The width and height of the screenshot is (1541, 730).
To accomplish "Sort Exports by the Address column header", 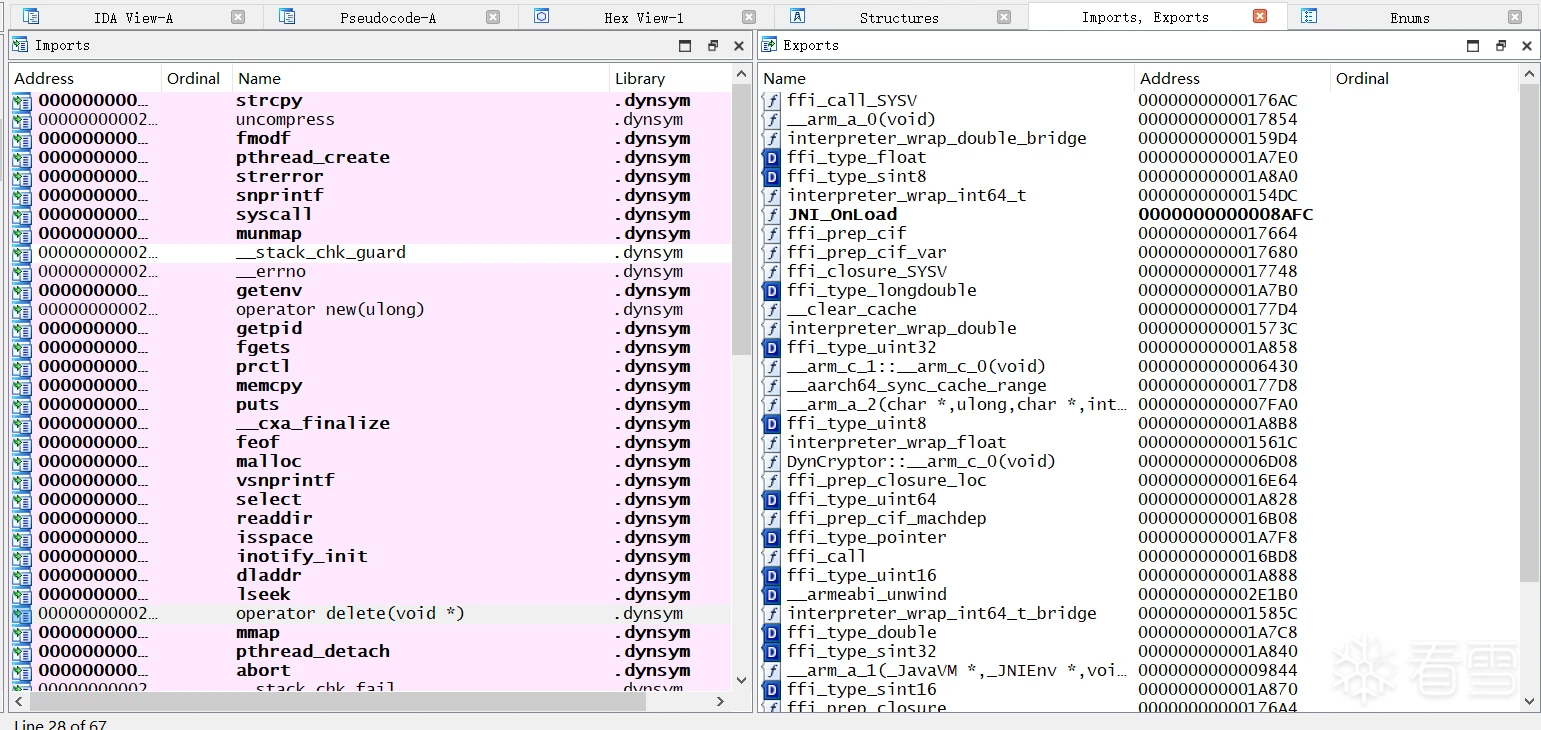I will tap(1233, 78).
